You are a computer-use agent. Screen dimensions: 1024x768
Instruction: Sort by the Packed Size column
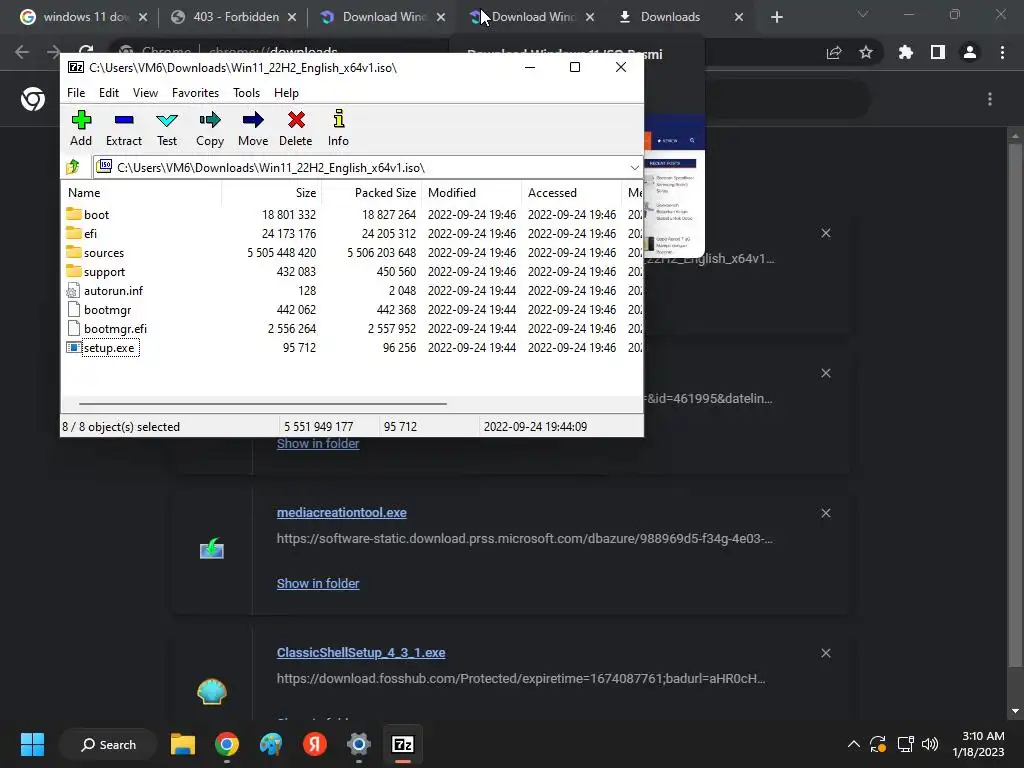click(x=371, y=193)
